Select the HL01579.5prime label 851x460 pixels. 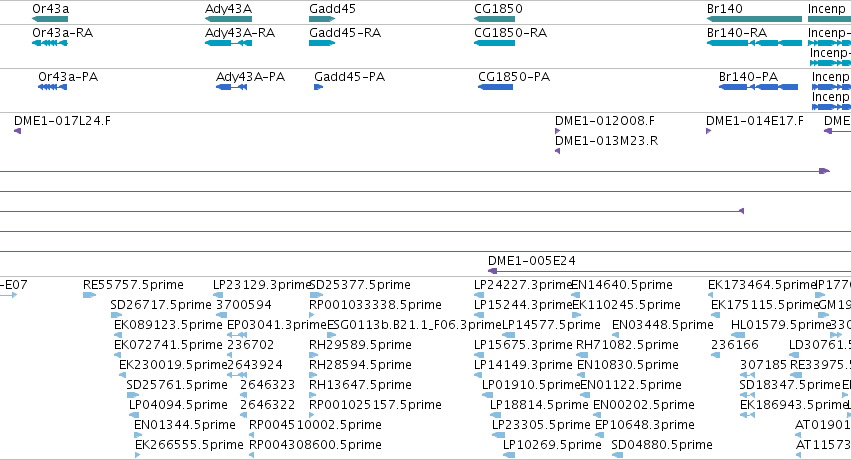[781, 324]
